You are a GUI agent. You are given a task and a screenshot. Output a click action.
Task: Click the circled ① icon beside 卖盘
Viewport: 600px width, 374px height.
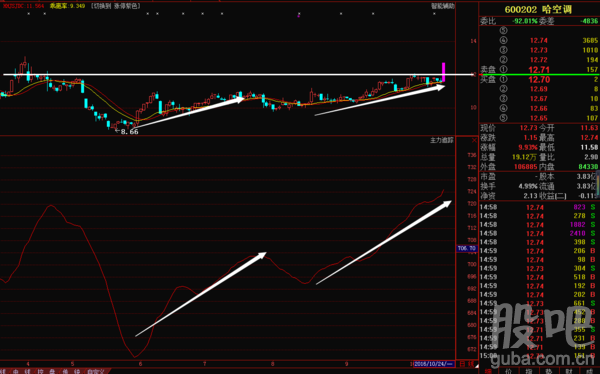pyautogui.click(x=504, y=69)
